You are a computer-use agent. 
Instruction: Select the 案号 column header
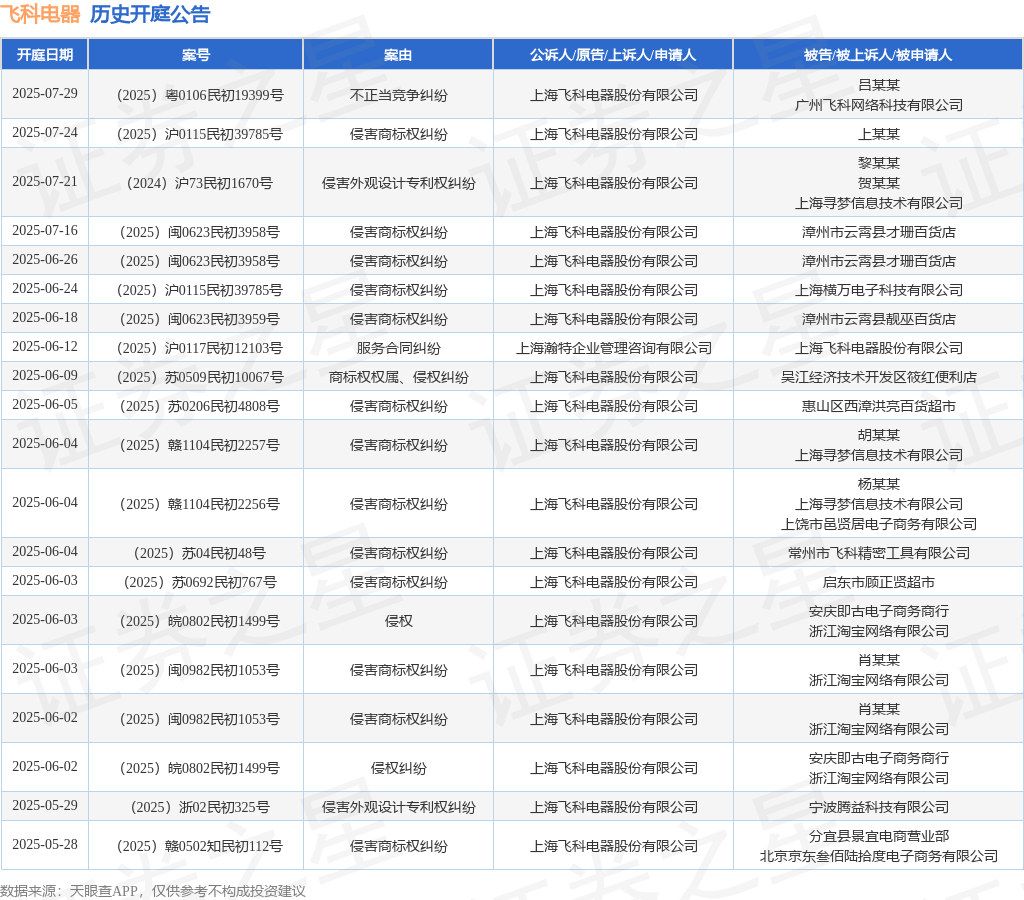196,55
